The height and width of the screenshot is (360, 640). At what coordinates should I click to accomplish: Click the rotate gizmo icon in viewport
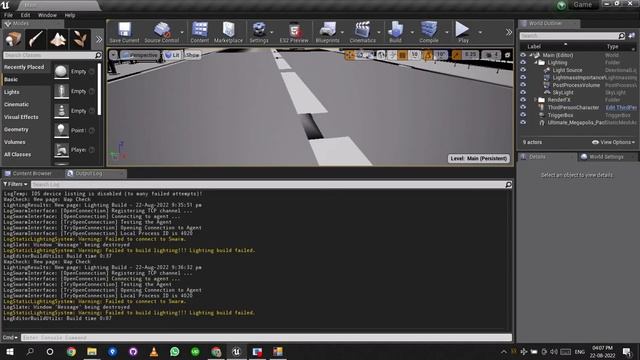coord(359,55)
